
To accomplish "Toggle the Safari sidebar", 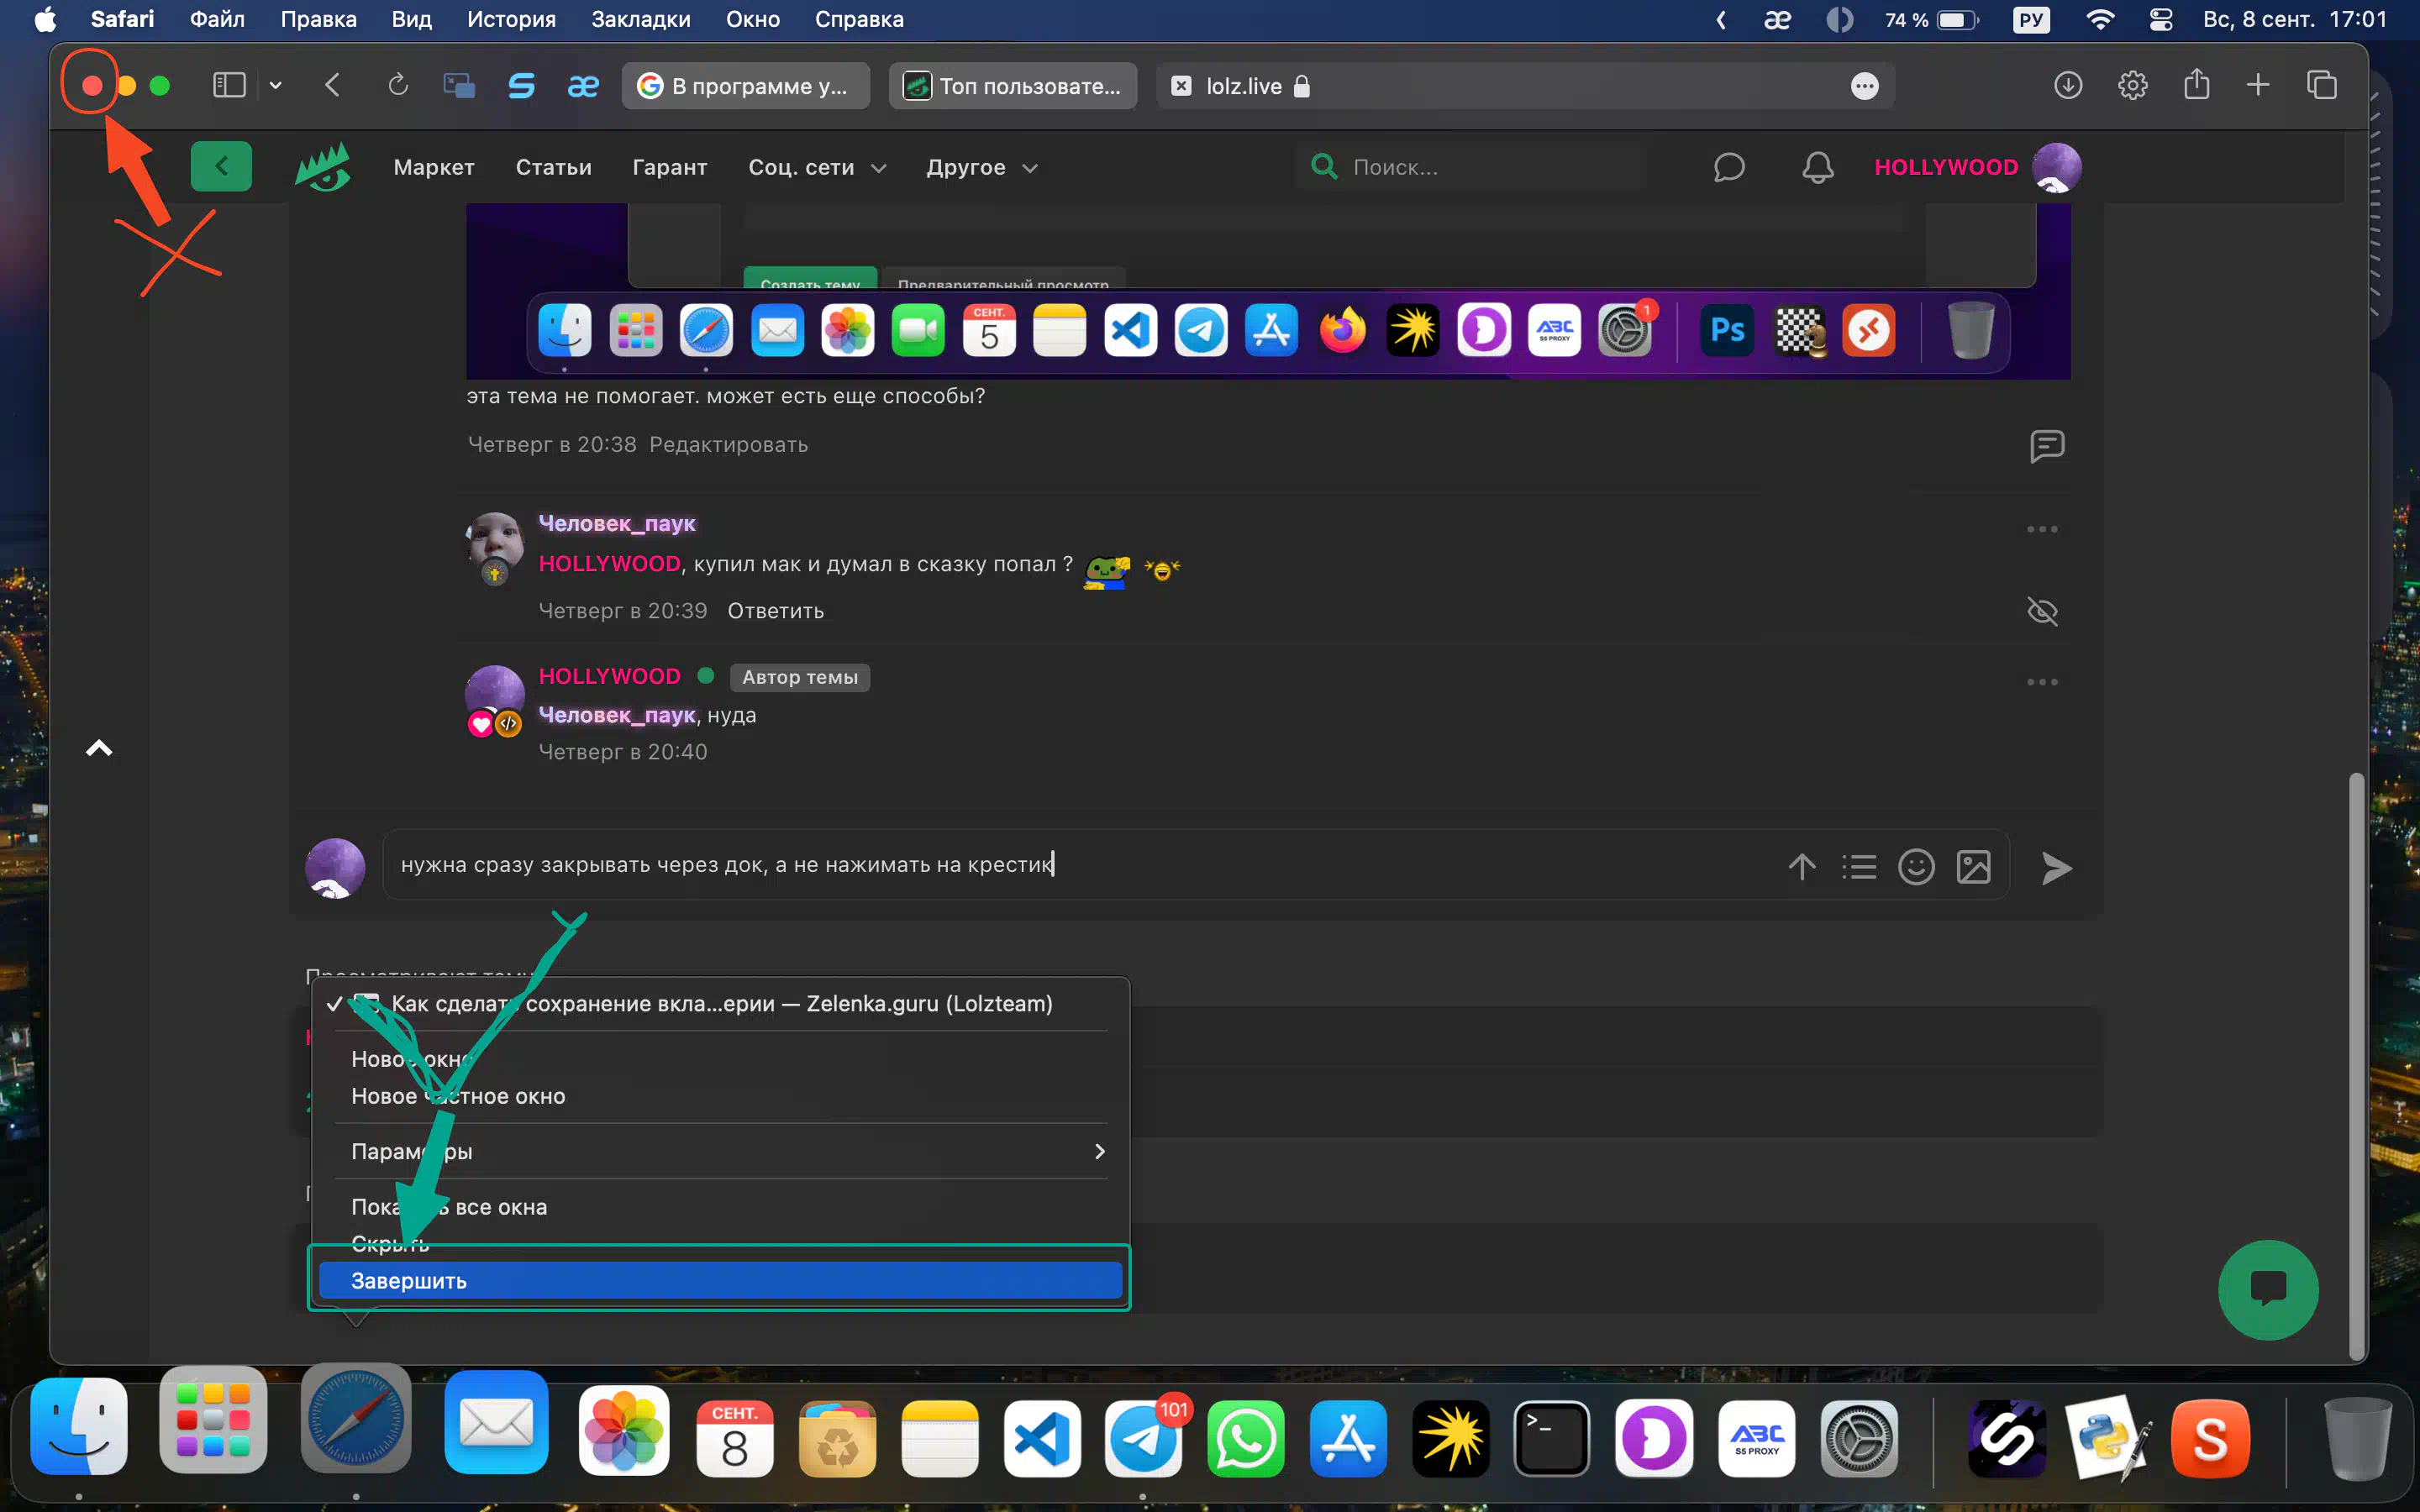I will 229,86.
